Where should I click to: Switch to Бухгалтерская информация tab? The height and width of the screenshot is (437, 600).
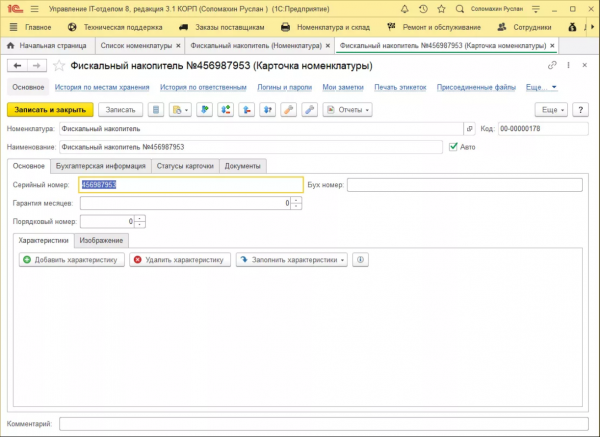[x=101, y=166]
